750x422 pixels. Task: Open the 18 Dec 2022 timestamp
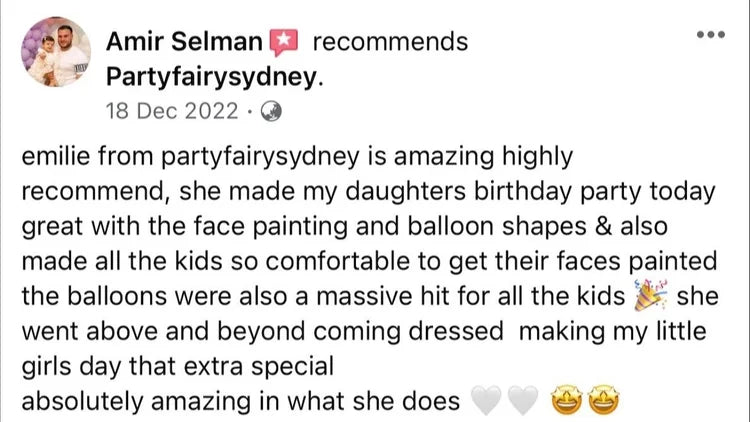pyautogui.click(x=172, y=111)
